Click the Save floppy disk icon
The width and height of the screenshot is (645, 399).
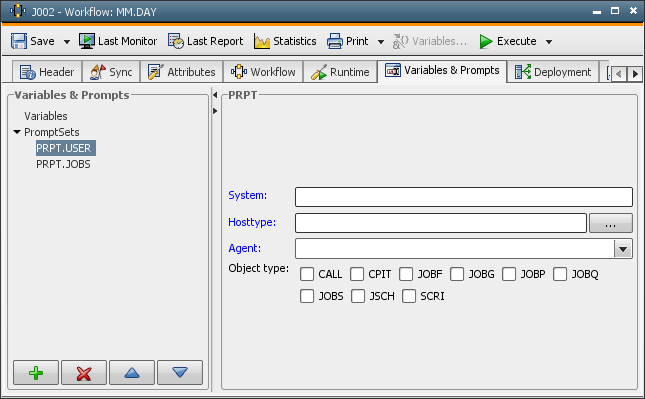click(19, 41)
